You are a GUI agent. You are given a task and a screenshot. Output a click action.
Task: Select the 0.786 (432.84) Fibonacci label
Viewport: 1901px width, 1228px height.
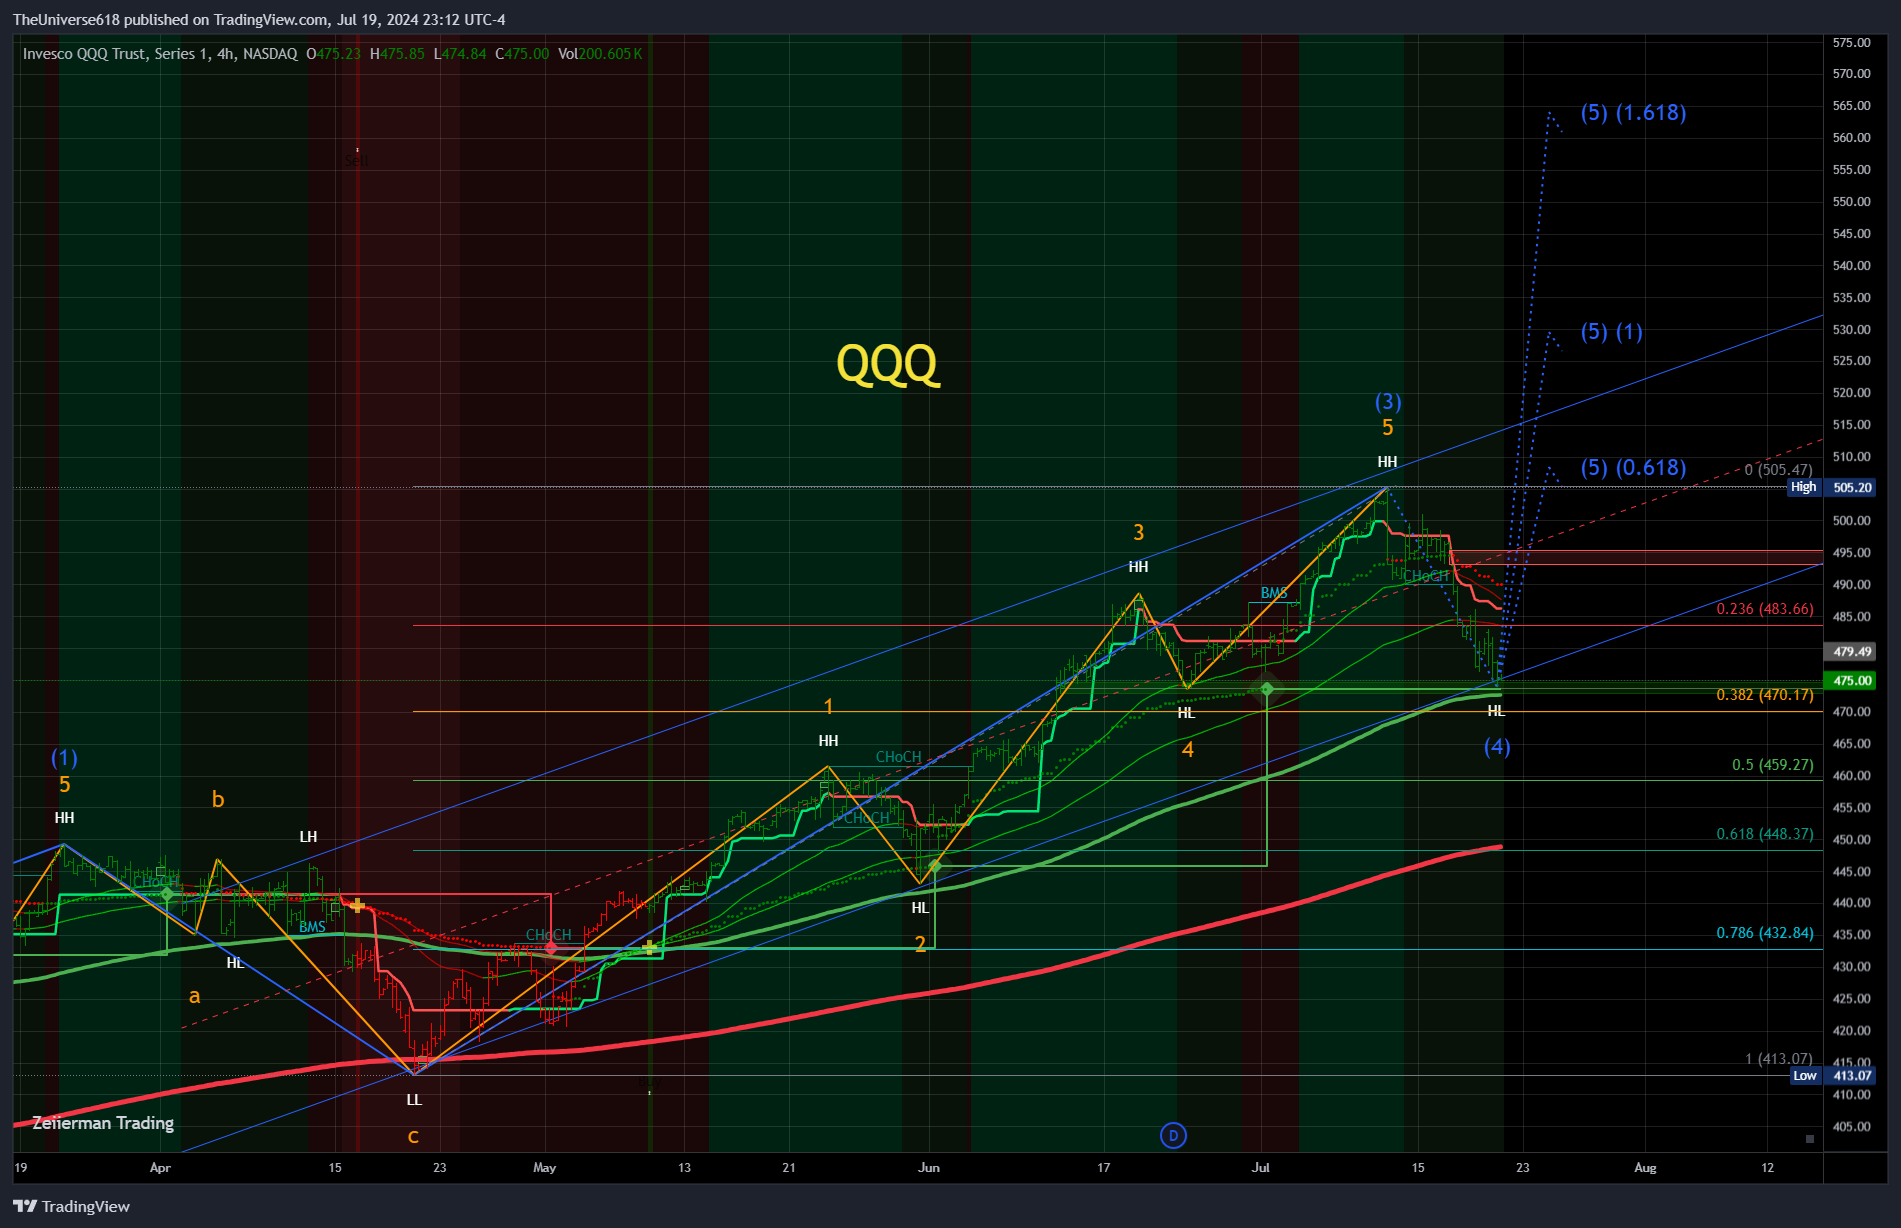point(1765,933)
